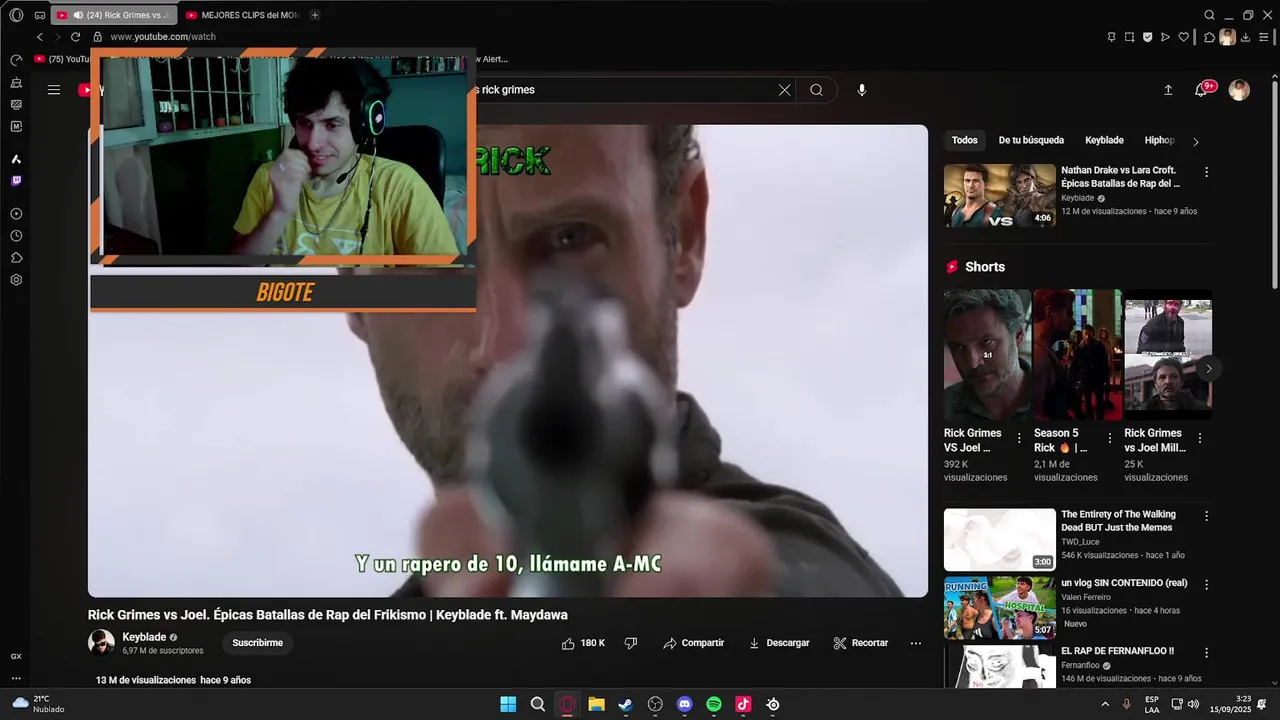Open History clock in sidebar
The height and width of the screenshot is (720, 1280).
point(16,236)
